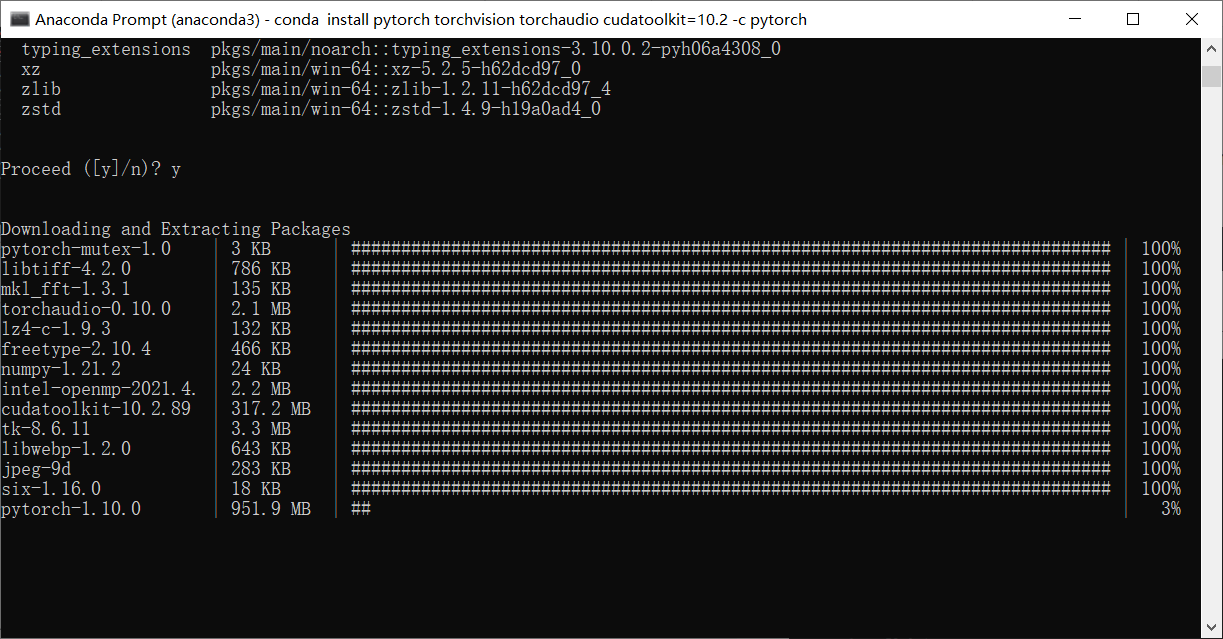Screen dimensions: 1223x639
Task: Maximize the Anaconda Prompt window
Action: (1132, 19)
